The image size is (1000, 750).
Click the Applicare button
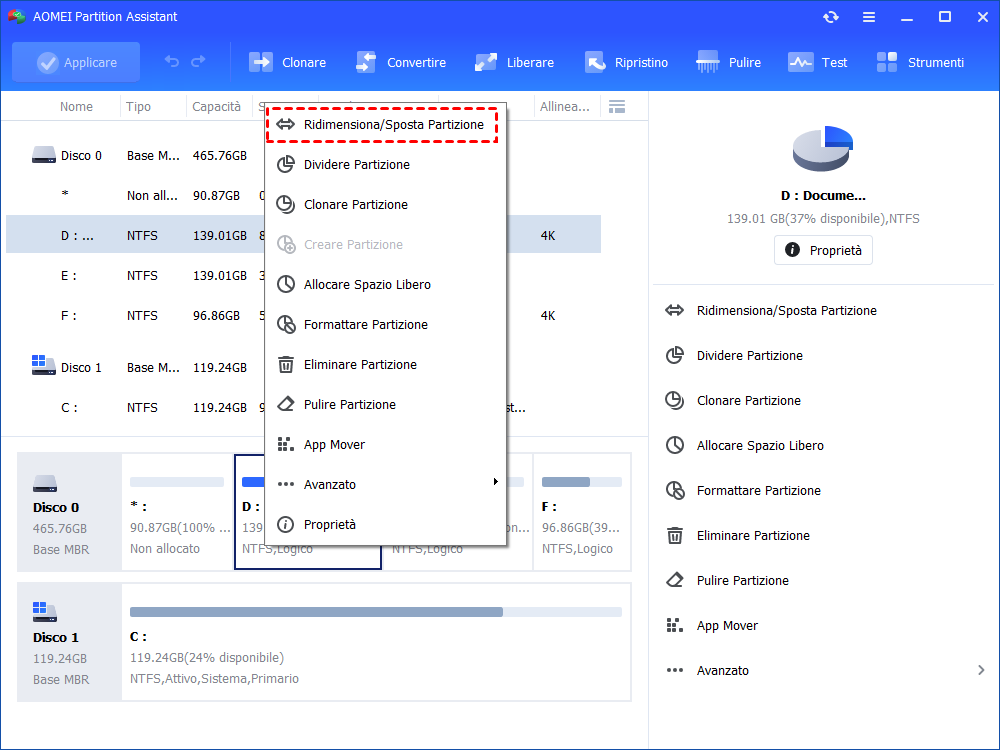pyautogui.click(x=76, y=62)
